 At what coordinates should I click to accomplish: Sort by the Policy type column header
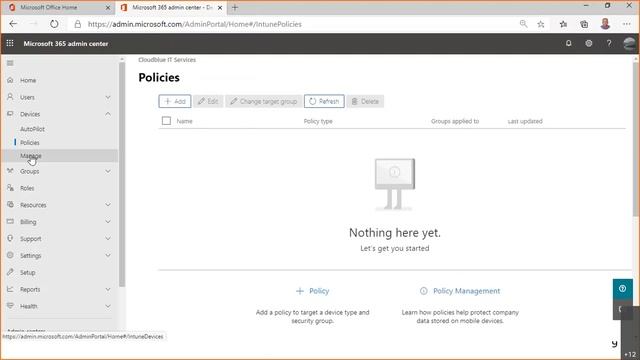(x=318, y=121)
